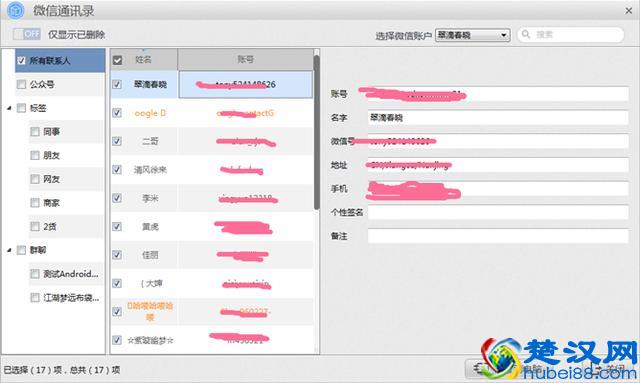
Task: Check the 朋友 tag checkbox
Action: click(35, 156)
